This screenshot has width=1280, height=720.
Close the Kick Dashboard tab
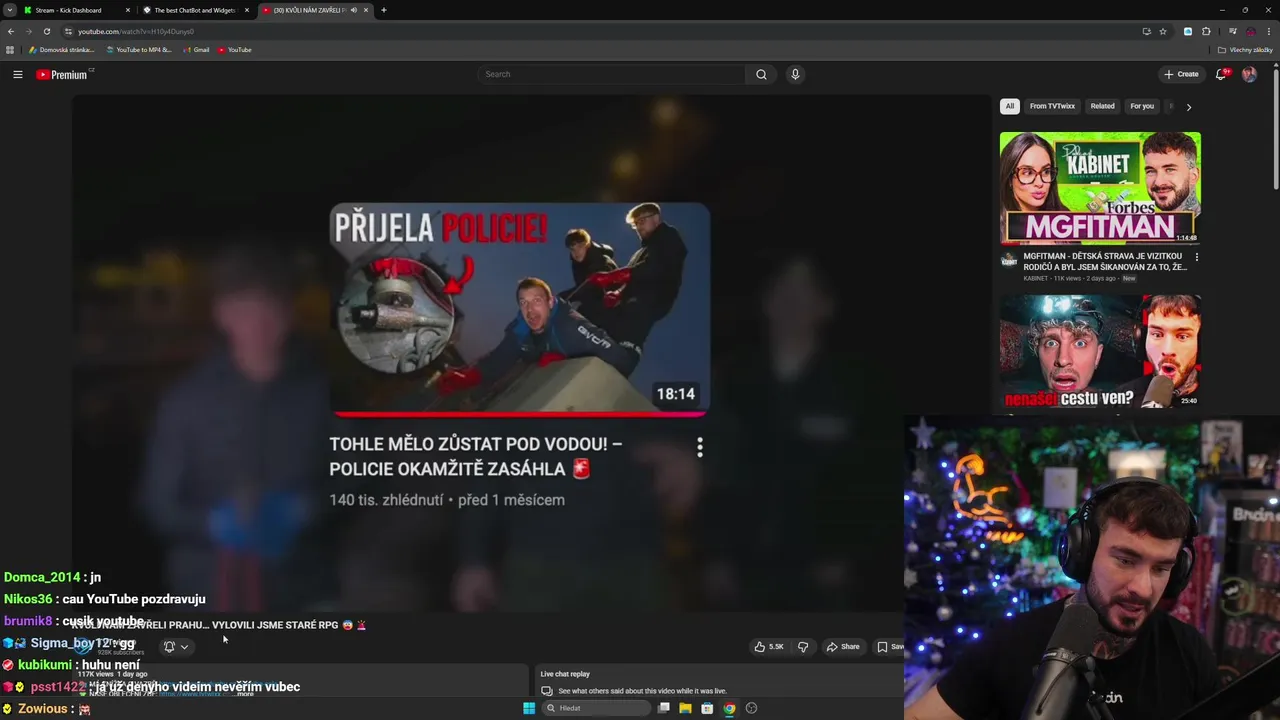127,10
